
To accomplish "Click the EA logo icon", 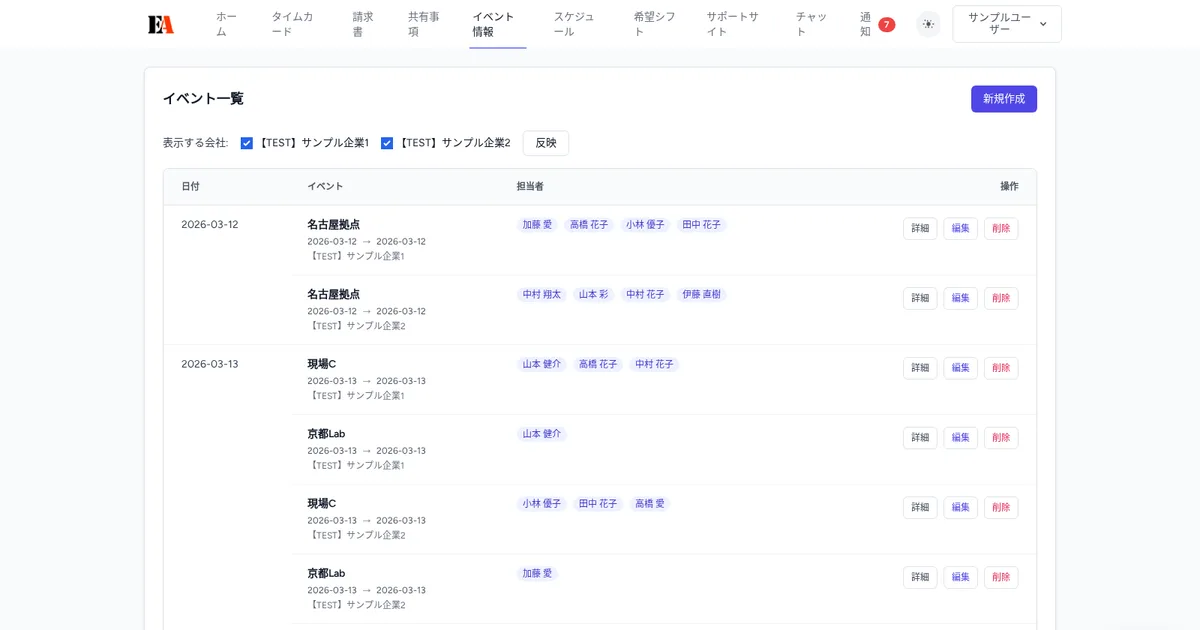I will click(x=162, y=23).
